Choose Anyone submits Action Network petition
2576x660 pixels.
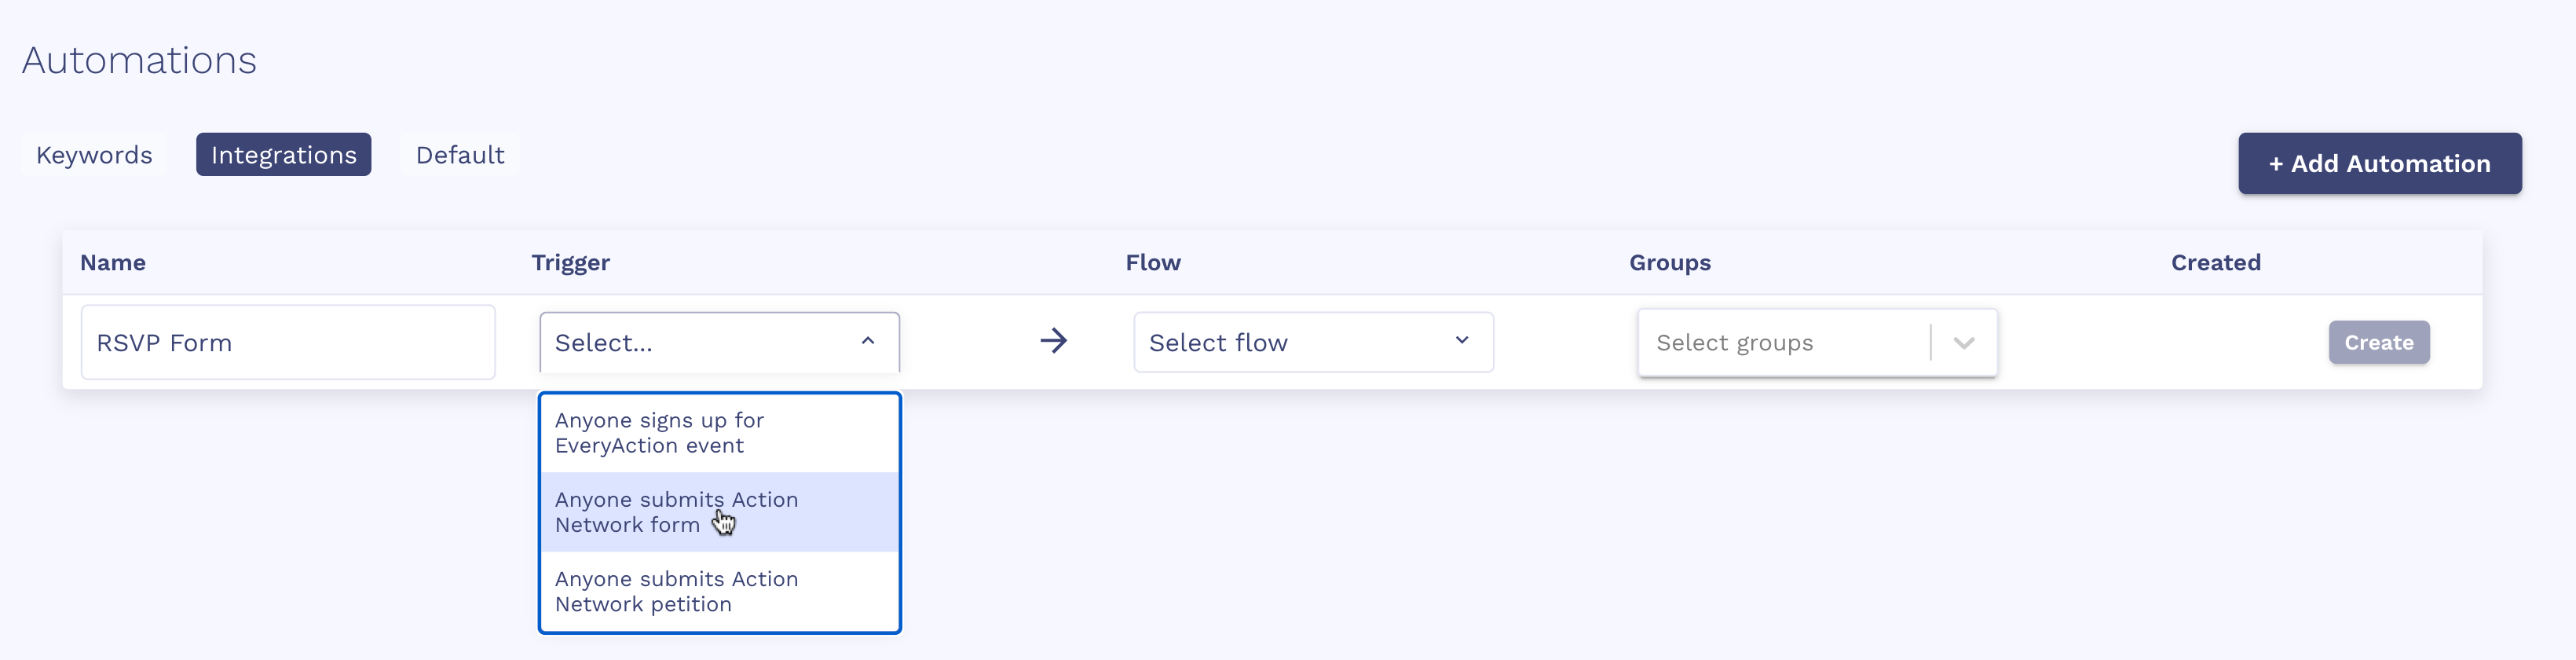[x=719, y=591]
